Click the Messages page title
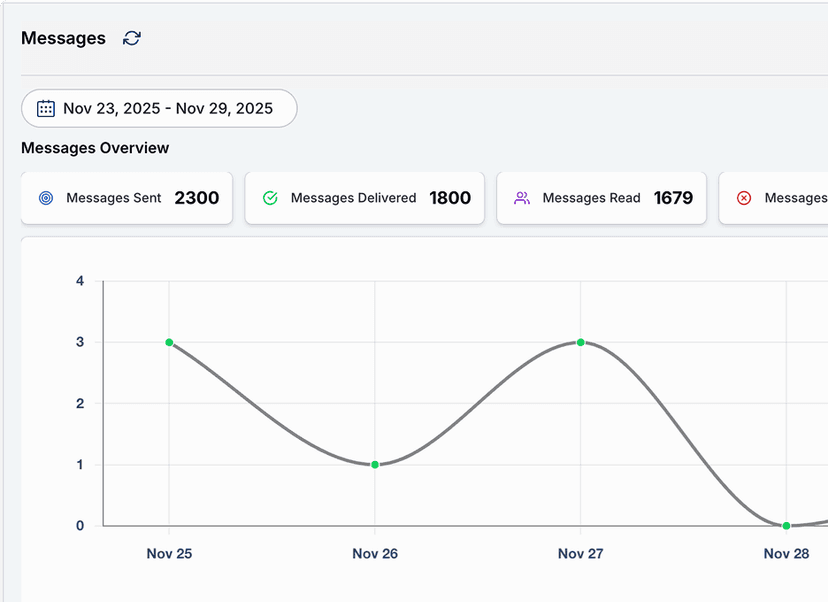 (x=63, y=38)
